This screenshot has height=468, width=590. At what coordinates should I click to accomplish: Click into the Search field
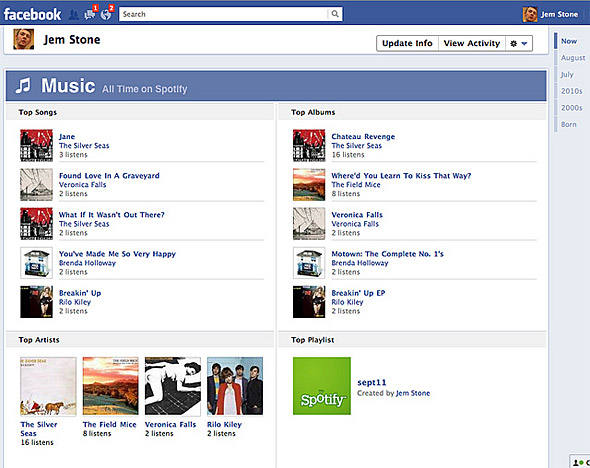(x=224, y=14)
